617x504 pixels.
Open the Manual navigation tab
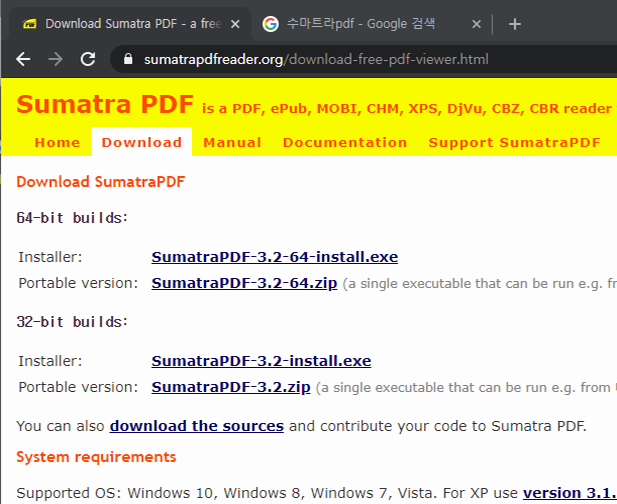tap(232, 142)
